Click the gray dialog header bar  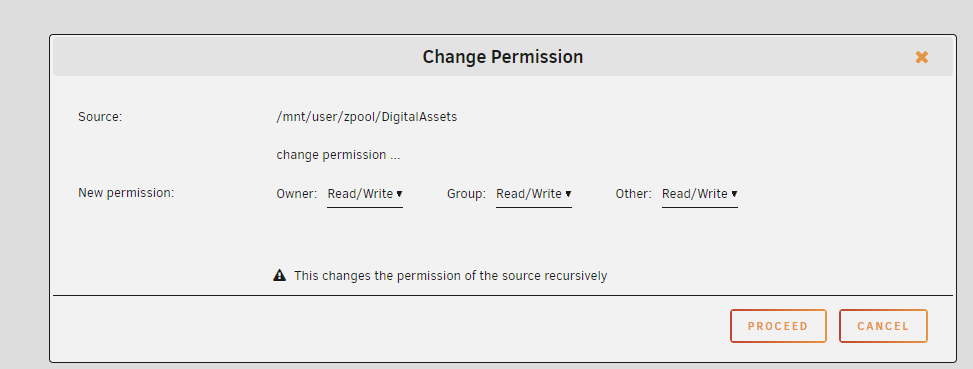(x=503, y=57)
